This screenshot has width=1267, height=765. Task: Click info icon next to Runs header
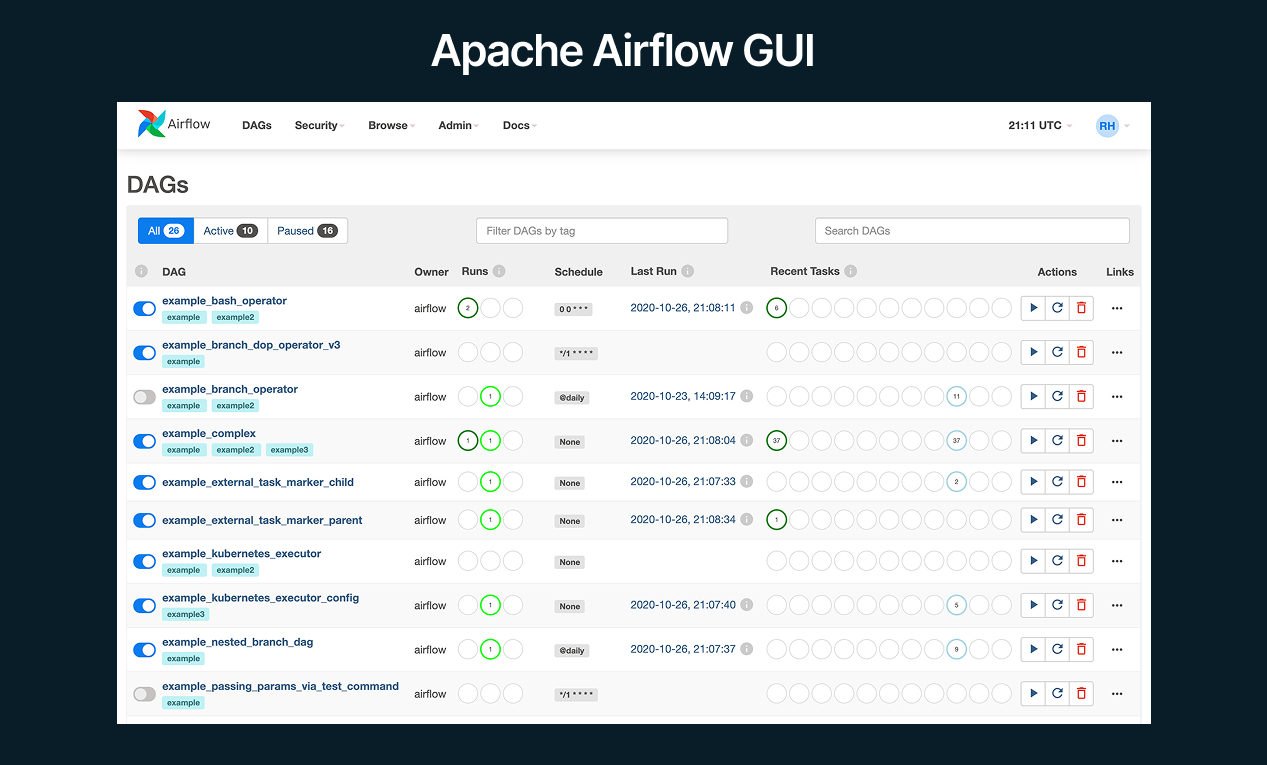(499, 271)
